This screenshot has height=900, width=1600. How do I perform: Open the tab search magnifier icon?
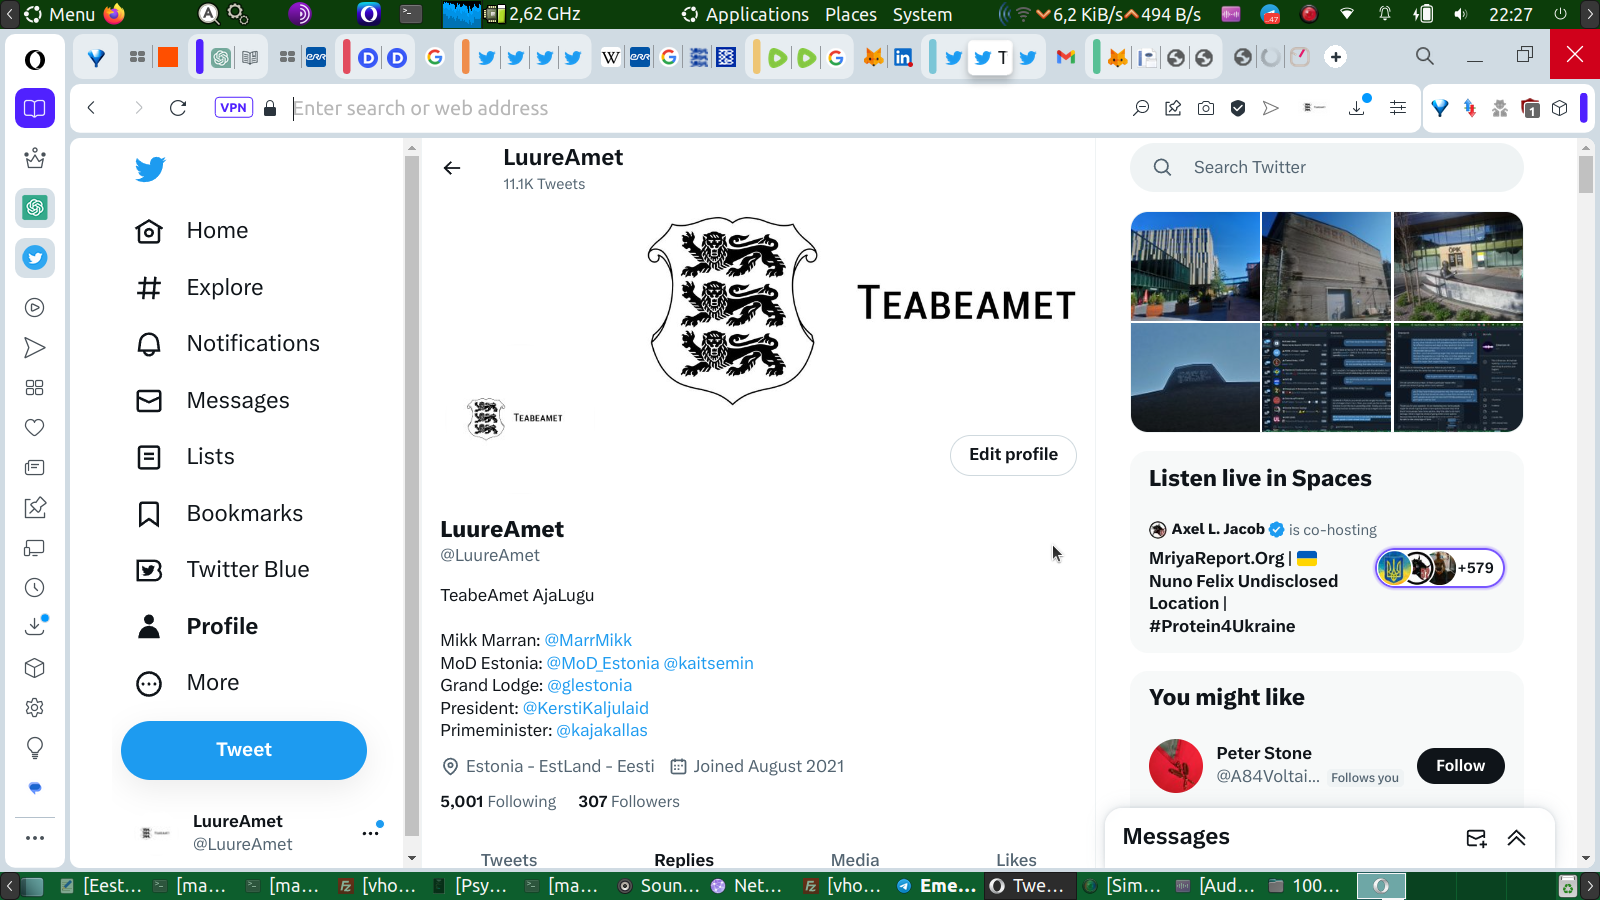pyautogui.click(x=1425, y=56)
